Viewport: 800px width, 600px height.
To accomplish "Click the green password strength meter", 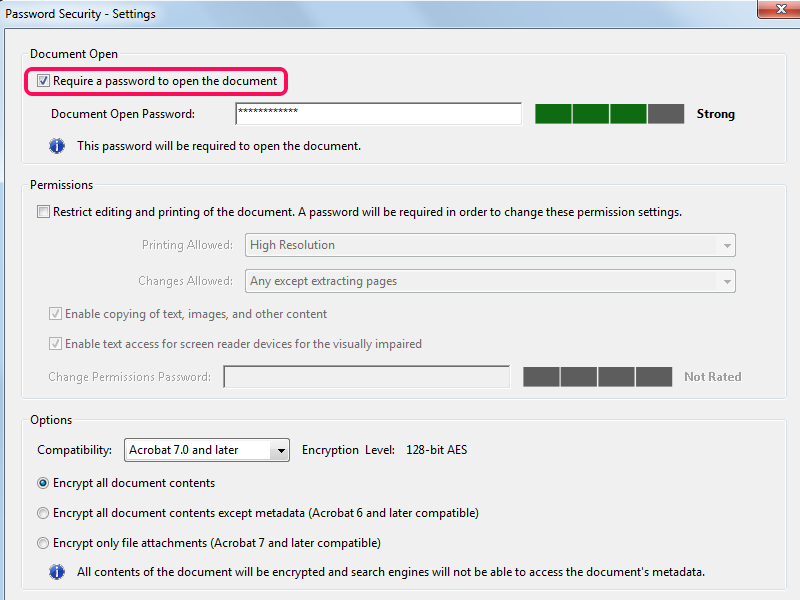I will tap(609, 114).
